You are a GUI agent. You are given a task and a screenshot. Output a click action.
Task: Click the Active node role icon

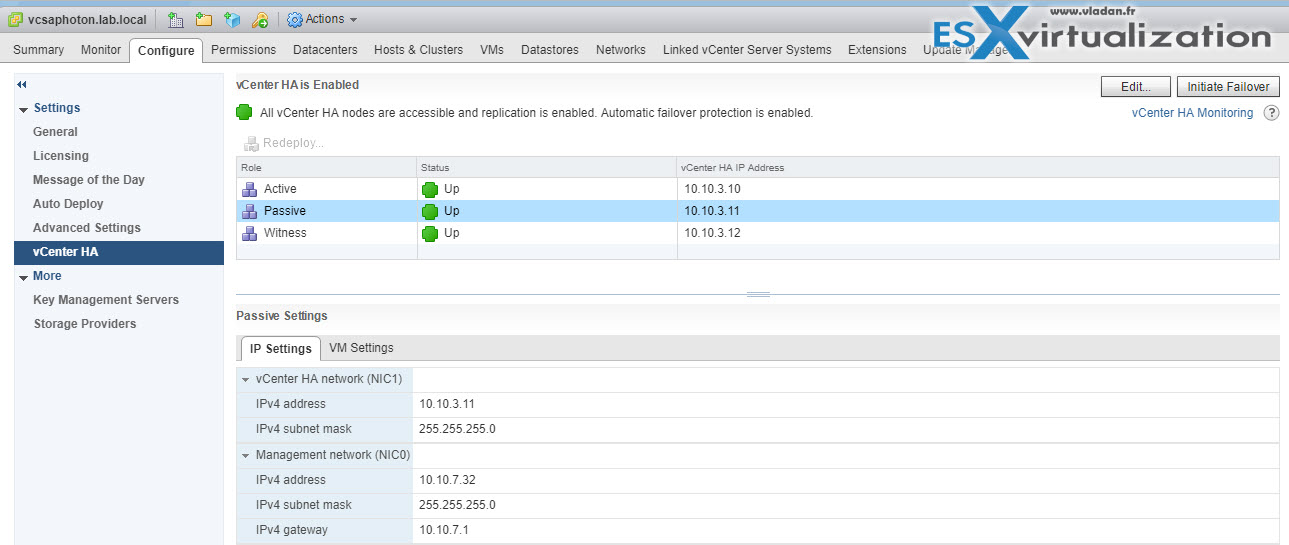[x=250, y=189]
